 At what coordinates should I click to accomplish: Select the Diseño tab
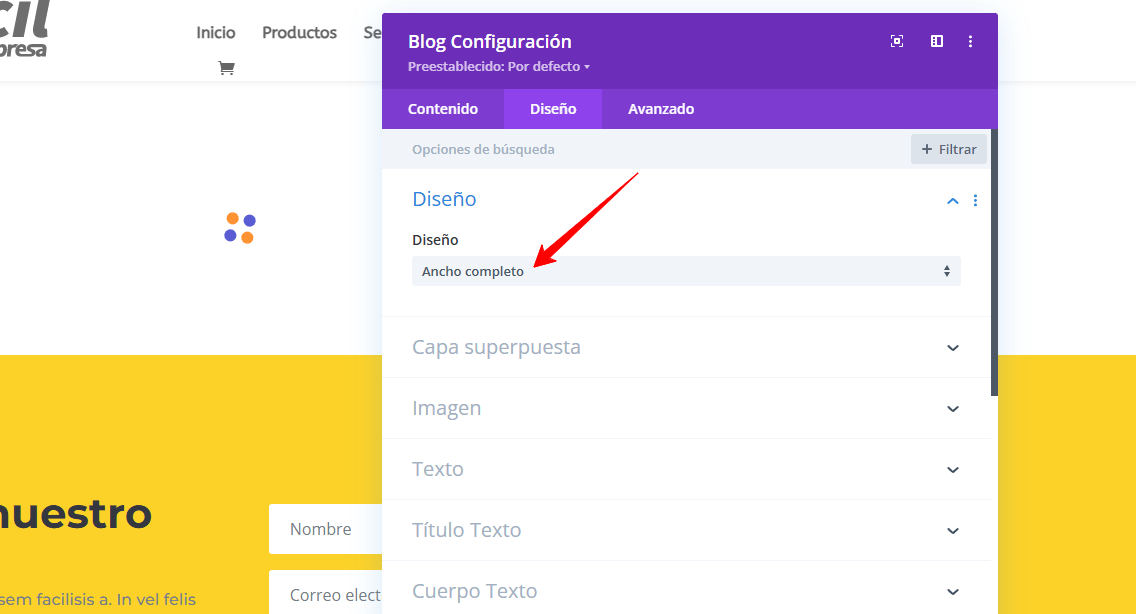(x=553, y=109)
